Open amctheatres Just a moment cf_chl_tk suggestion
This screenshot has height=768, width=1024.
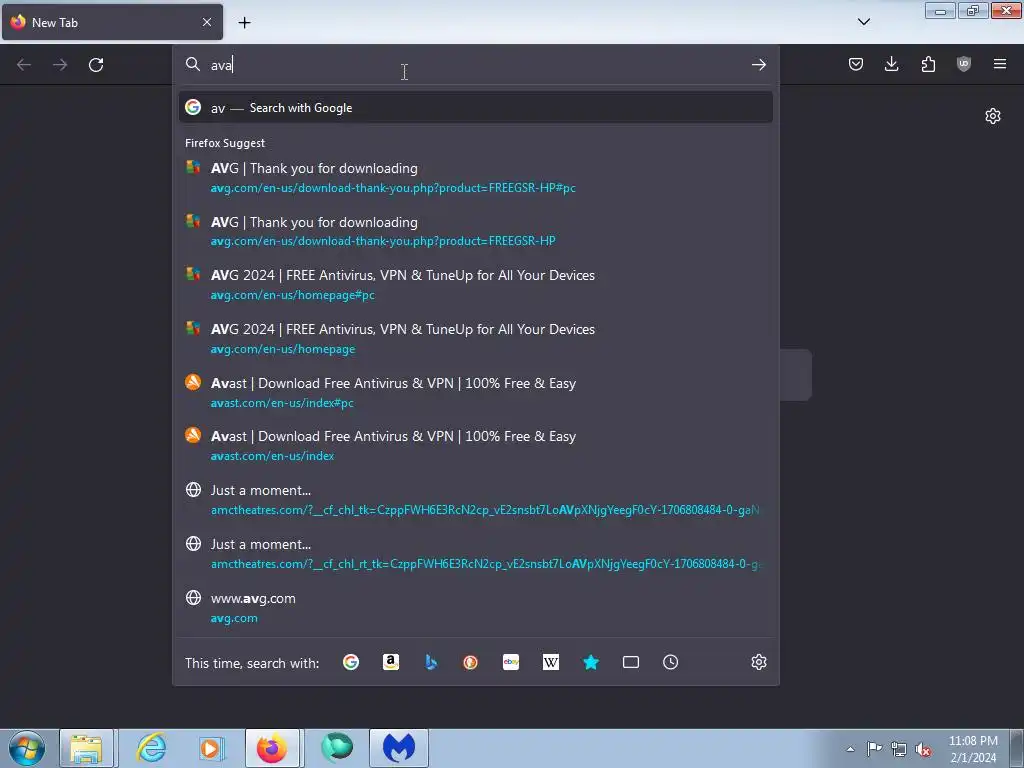[x=475, y=500]
